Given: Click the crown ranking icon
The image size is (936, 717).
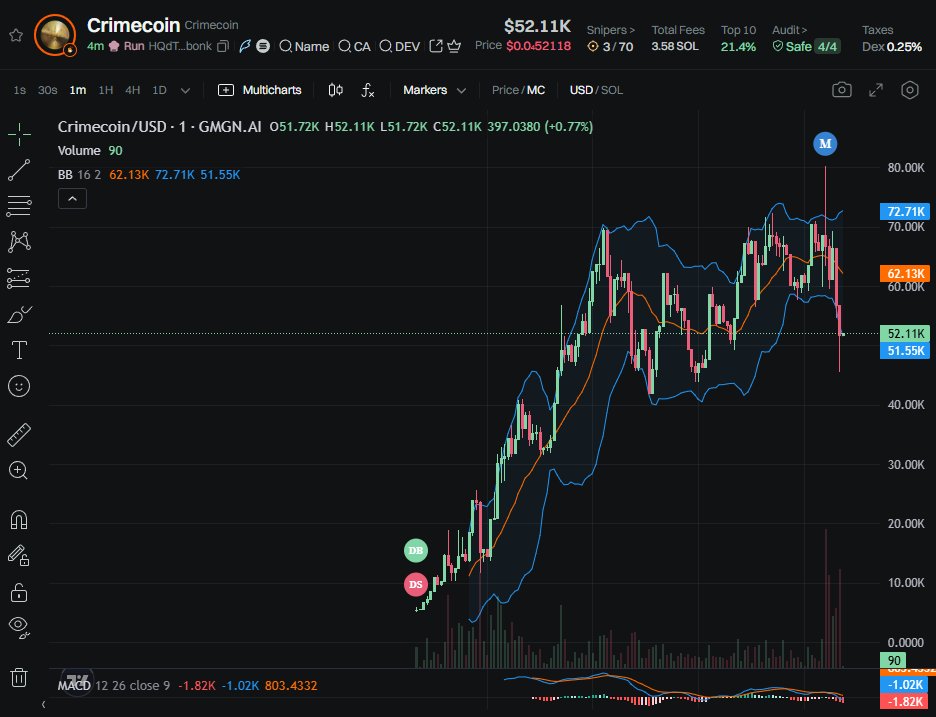Looking at the screenshot, I should pos(454,46).
